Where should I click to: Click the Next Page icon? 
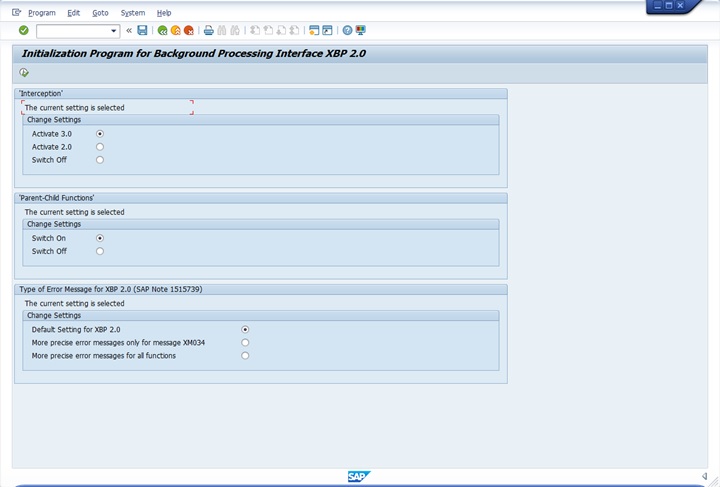[281, 30]
